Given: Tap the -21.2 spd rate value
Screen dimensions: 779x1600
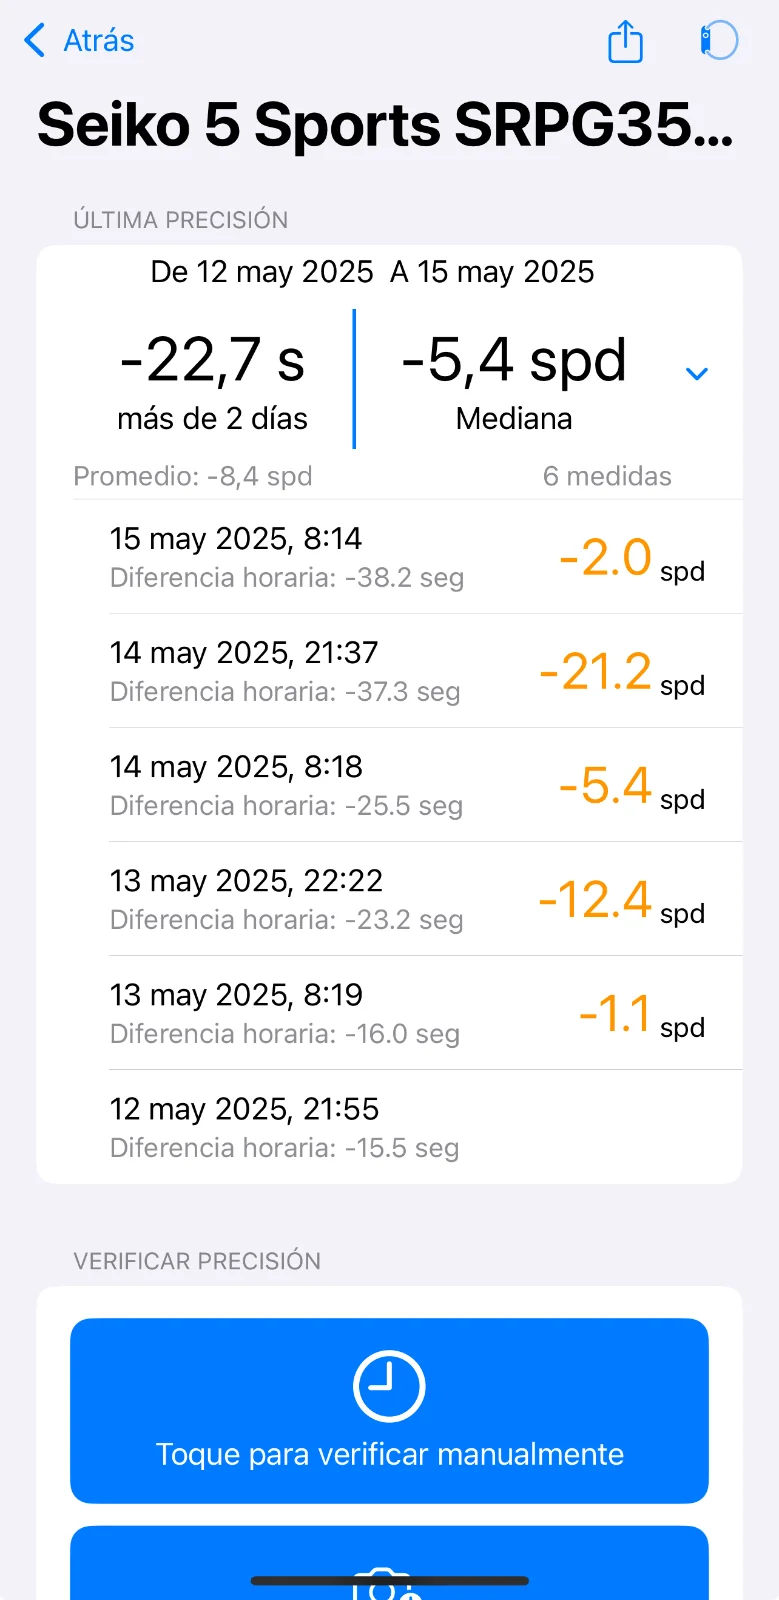Looking at the screenshot, I should (622, 672).
